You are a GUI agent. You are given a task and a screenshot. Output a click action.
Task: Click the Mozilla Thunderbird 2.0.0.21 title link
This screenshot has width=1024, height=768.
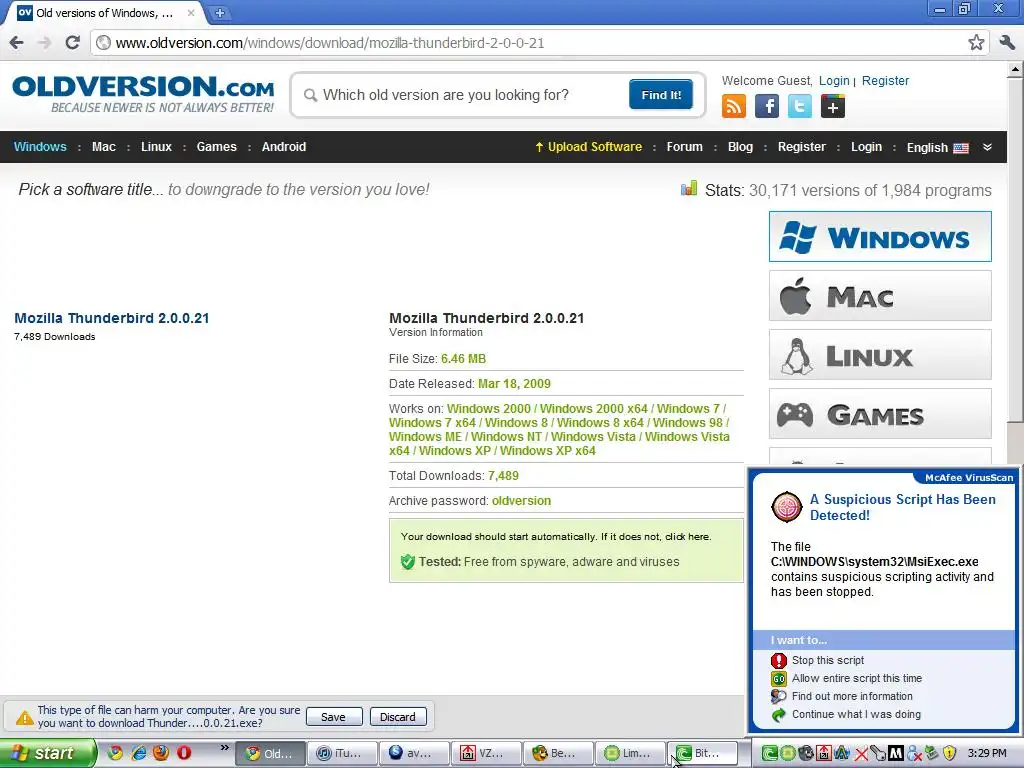(112, 318)
